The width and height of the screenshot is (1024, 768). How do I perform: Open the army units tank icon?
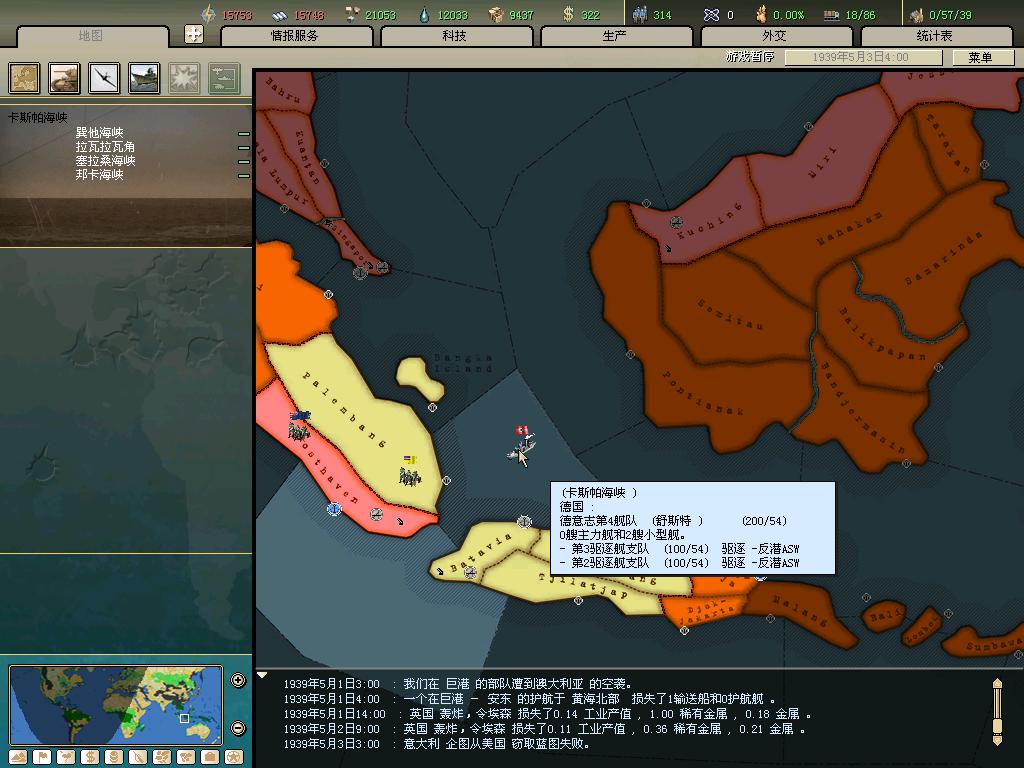[65, 78]
